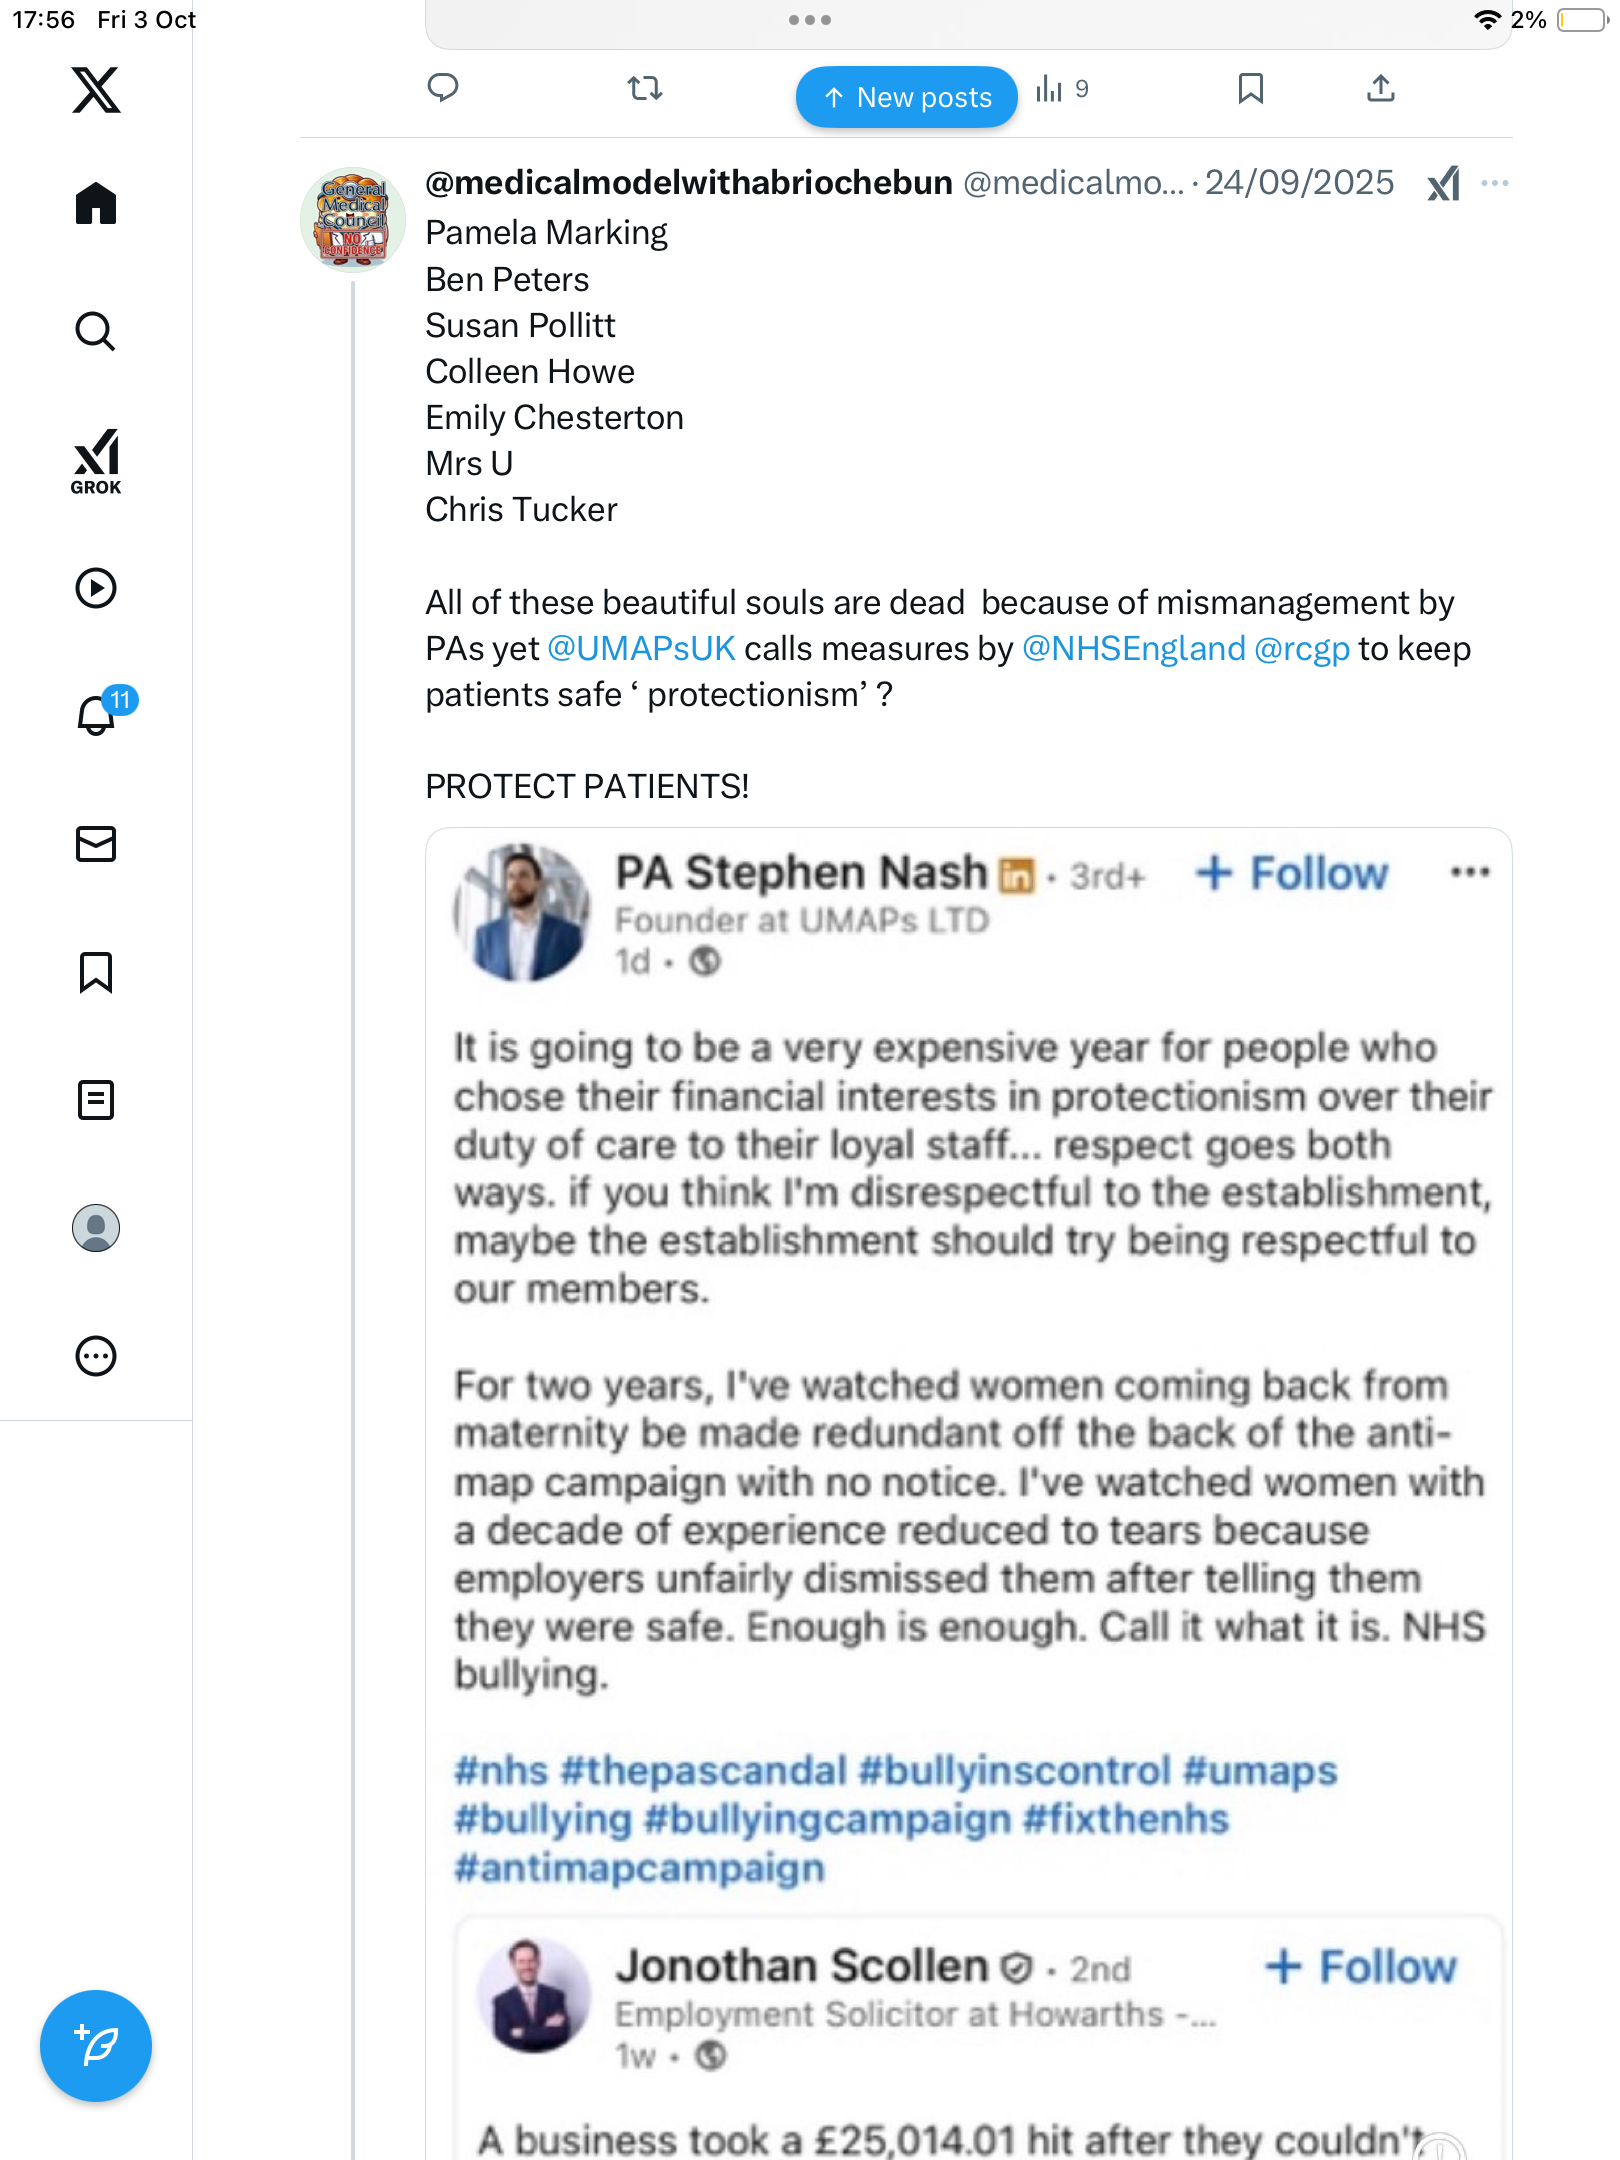Open Bookmarks in the sidebar
This screenshot has width=1620, height=2160.
pos(96,972)
